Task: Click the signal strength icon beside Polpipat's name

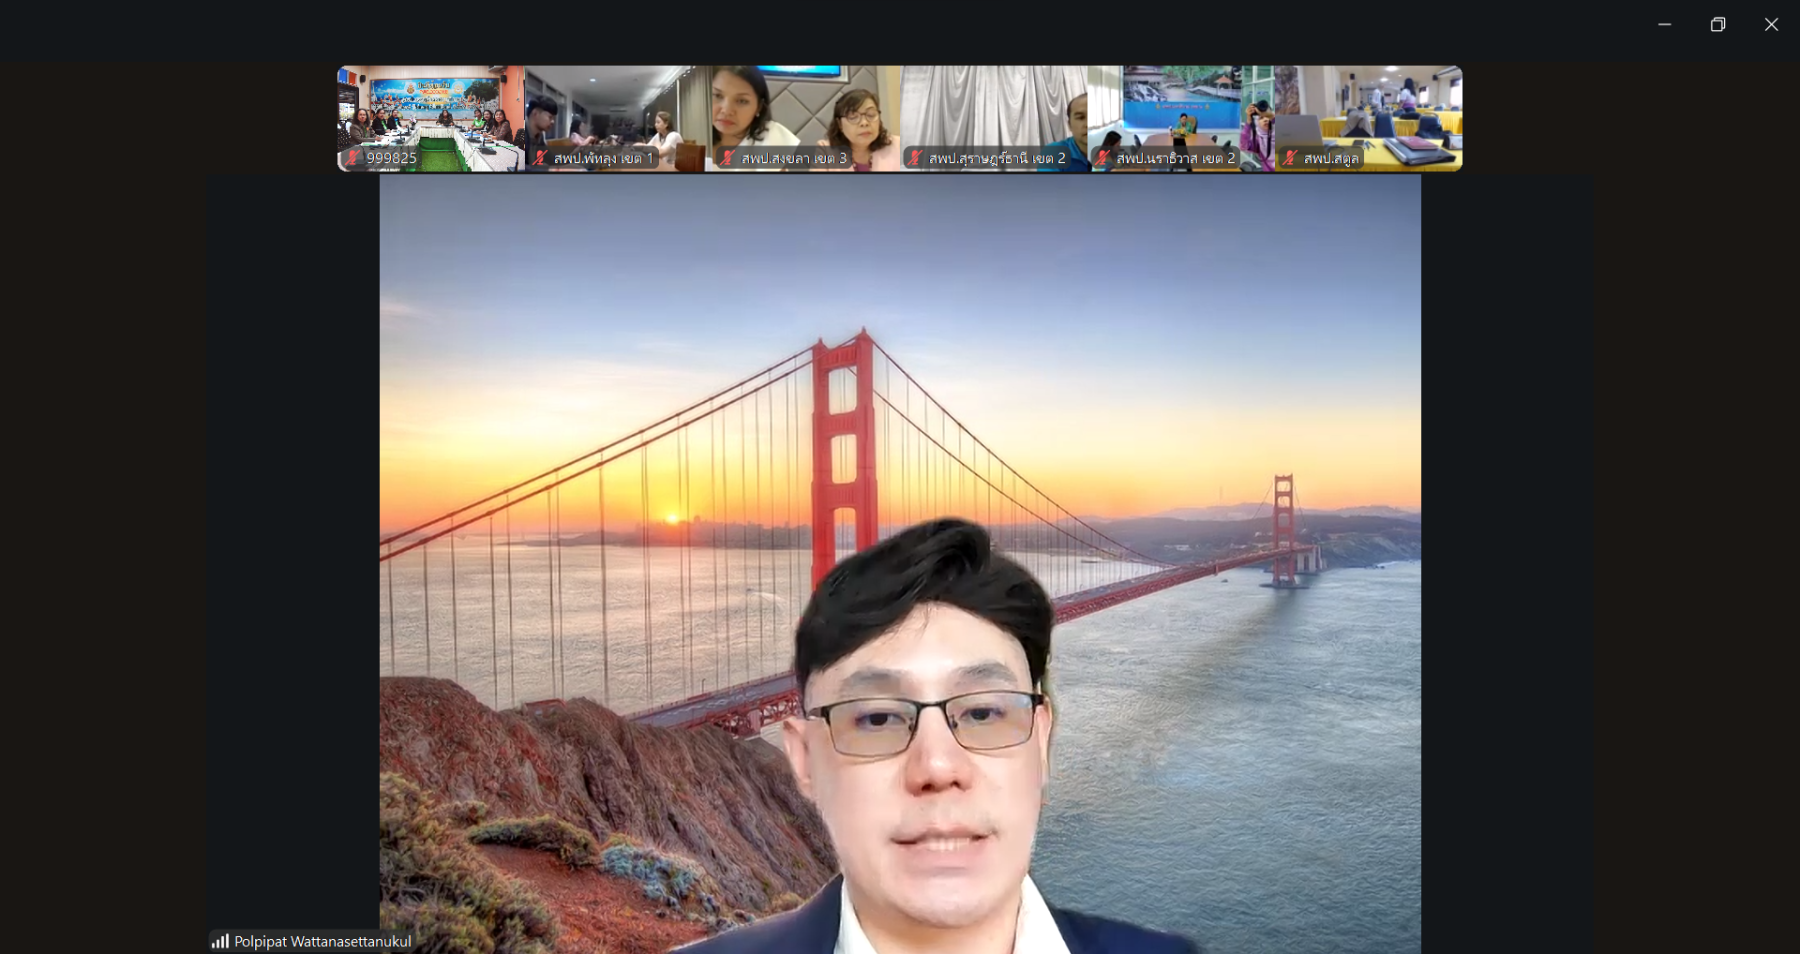Action: coord(220,941)
